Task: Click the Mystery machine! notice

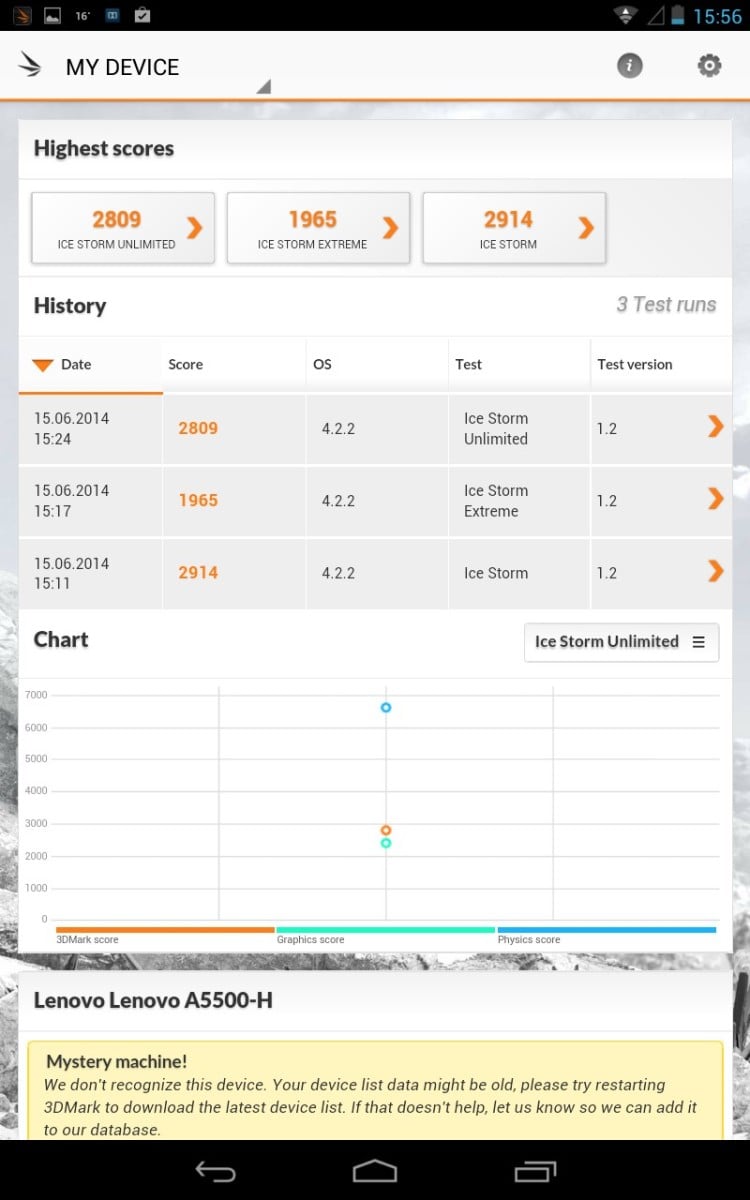Action: [x=375, y=1091]
